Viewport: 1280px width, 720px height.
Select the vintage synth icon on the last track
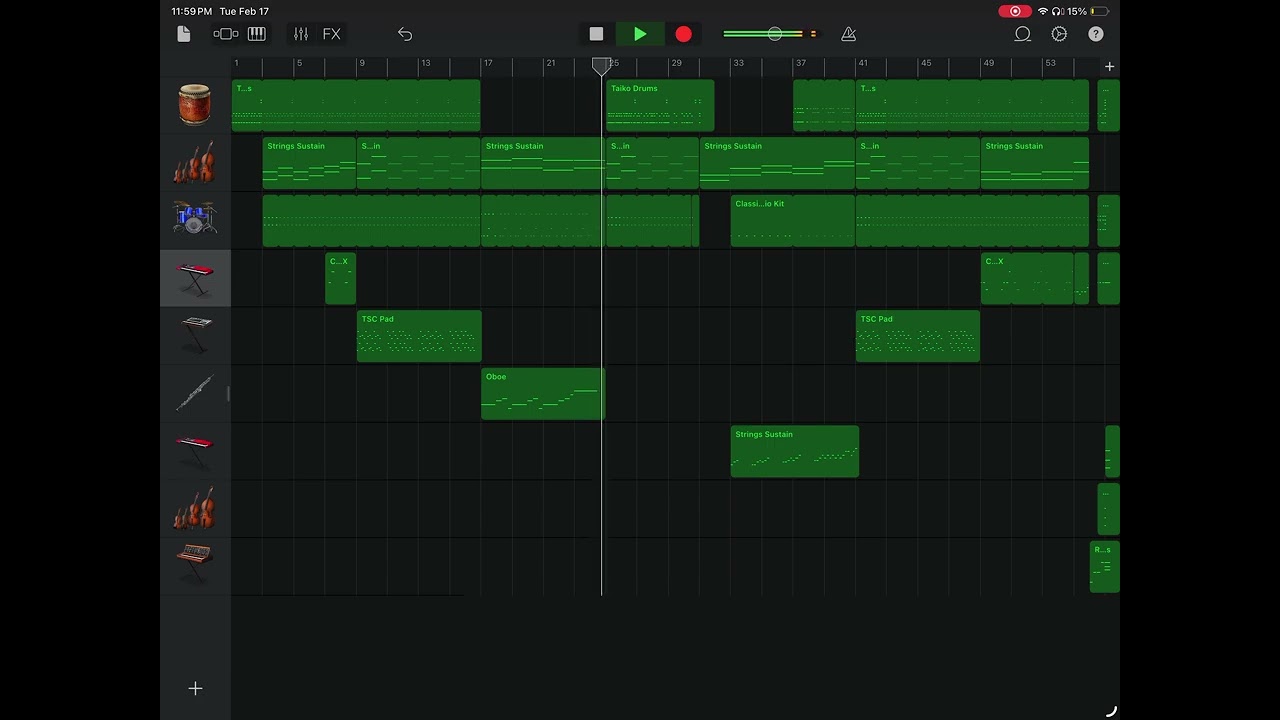click(x=195, y=566)
